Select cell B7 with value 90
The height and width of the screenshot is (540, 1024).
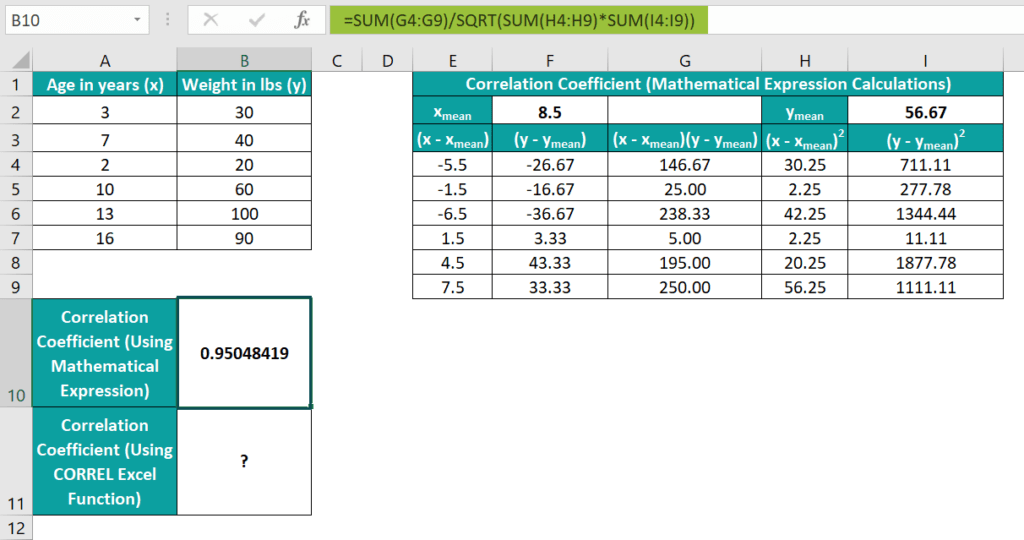click(244, 238)
